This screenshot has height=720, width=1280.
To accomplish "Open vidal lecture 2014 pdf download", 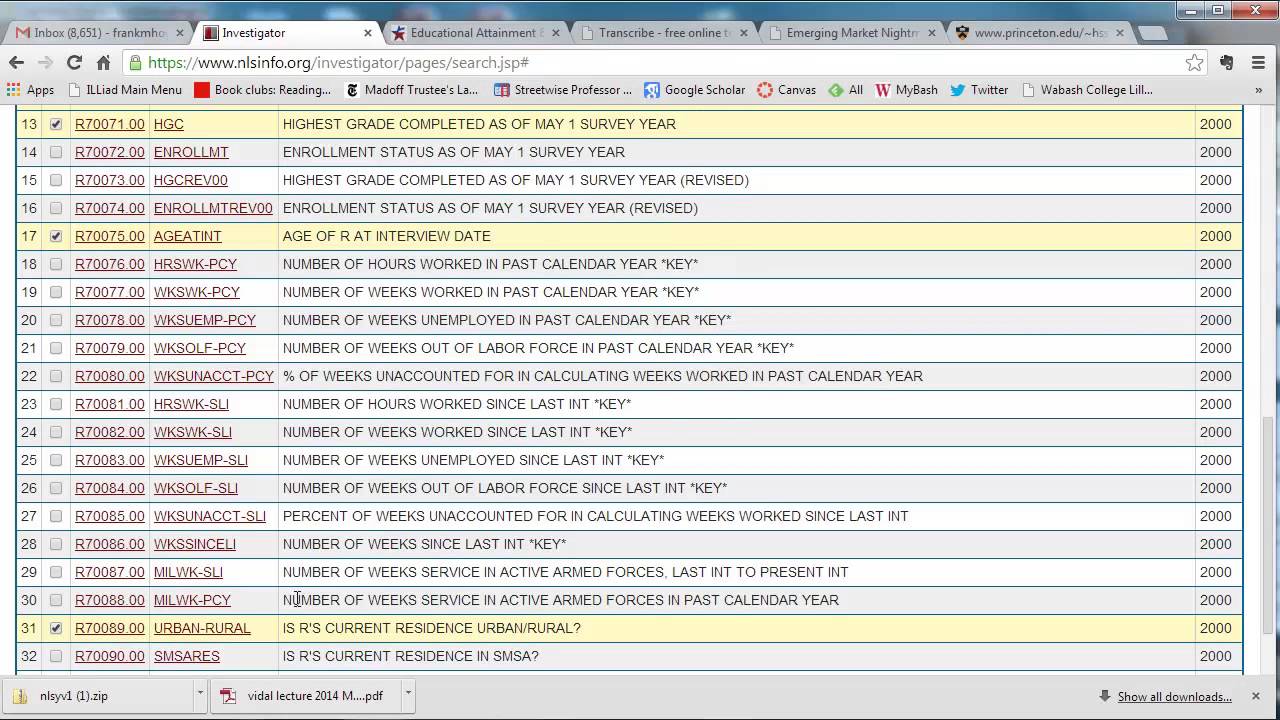I will click(305, 696).
